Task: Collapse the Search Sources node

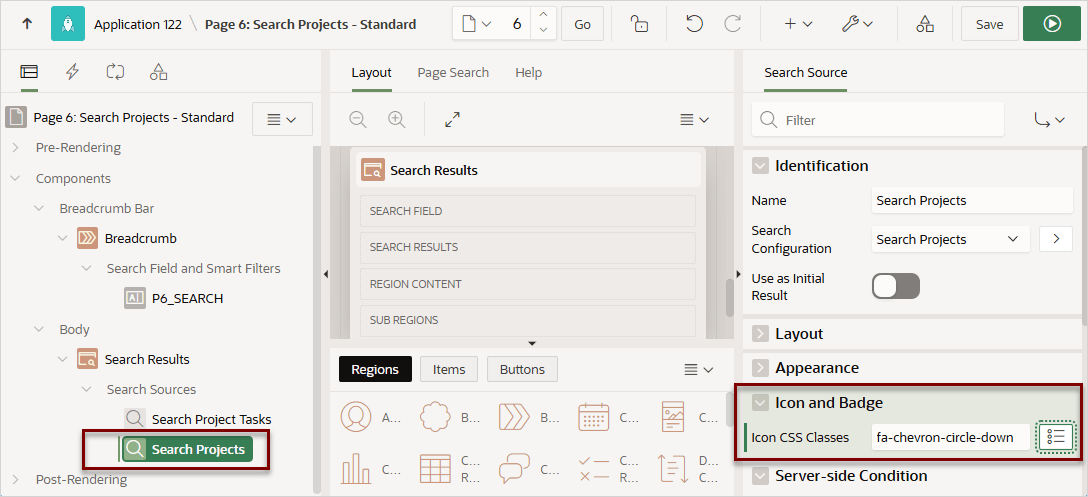Action: click(x=86, y=389)
